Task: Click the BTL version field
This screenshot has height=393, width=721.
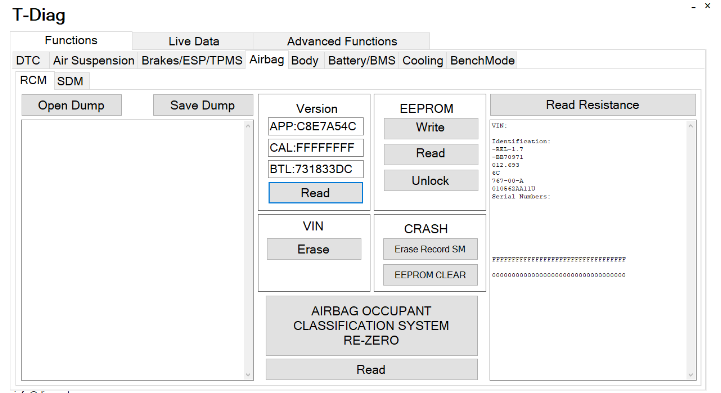Action: click(x=315, y=169)
